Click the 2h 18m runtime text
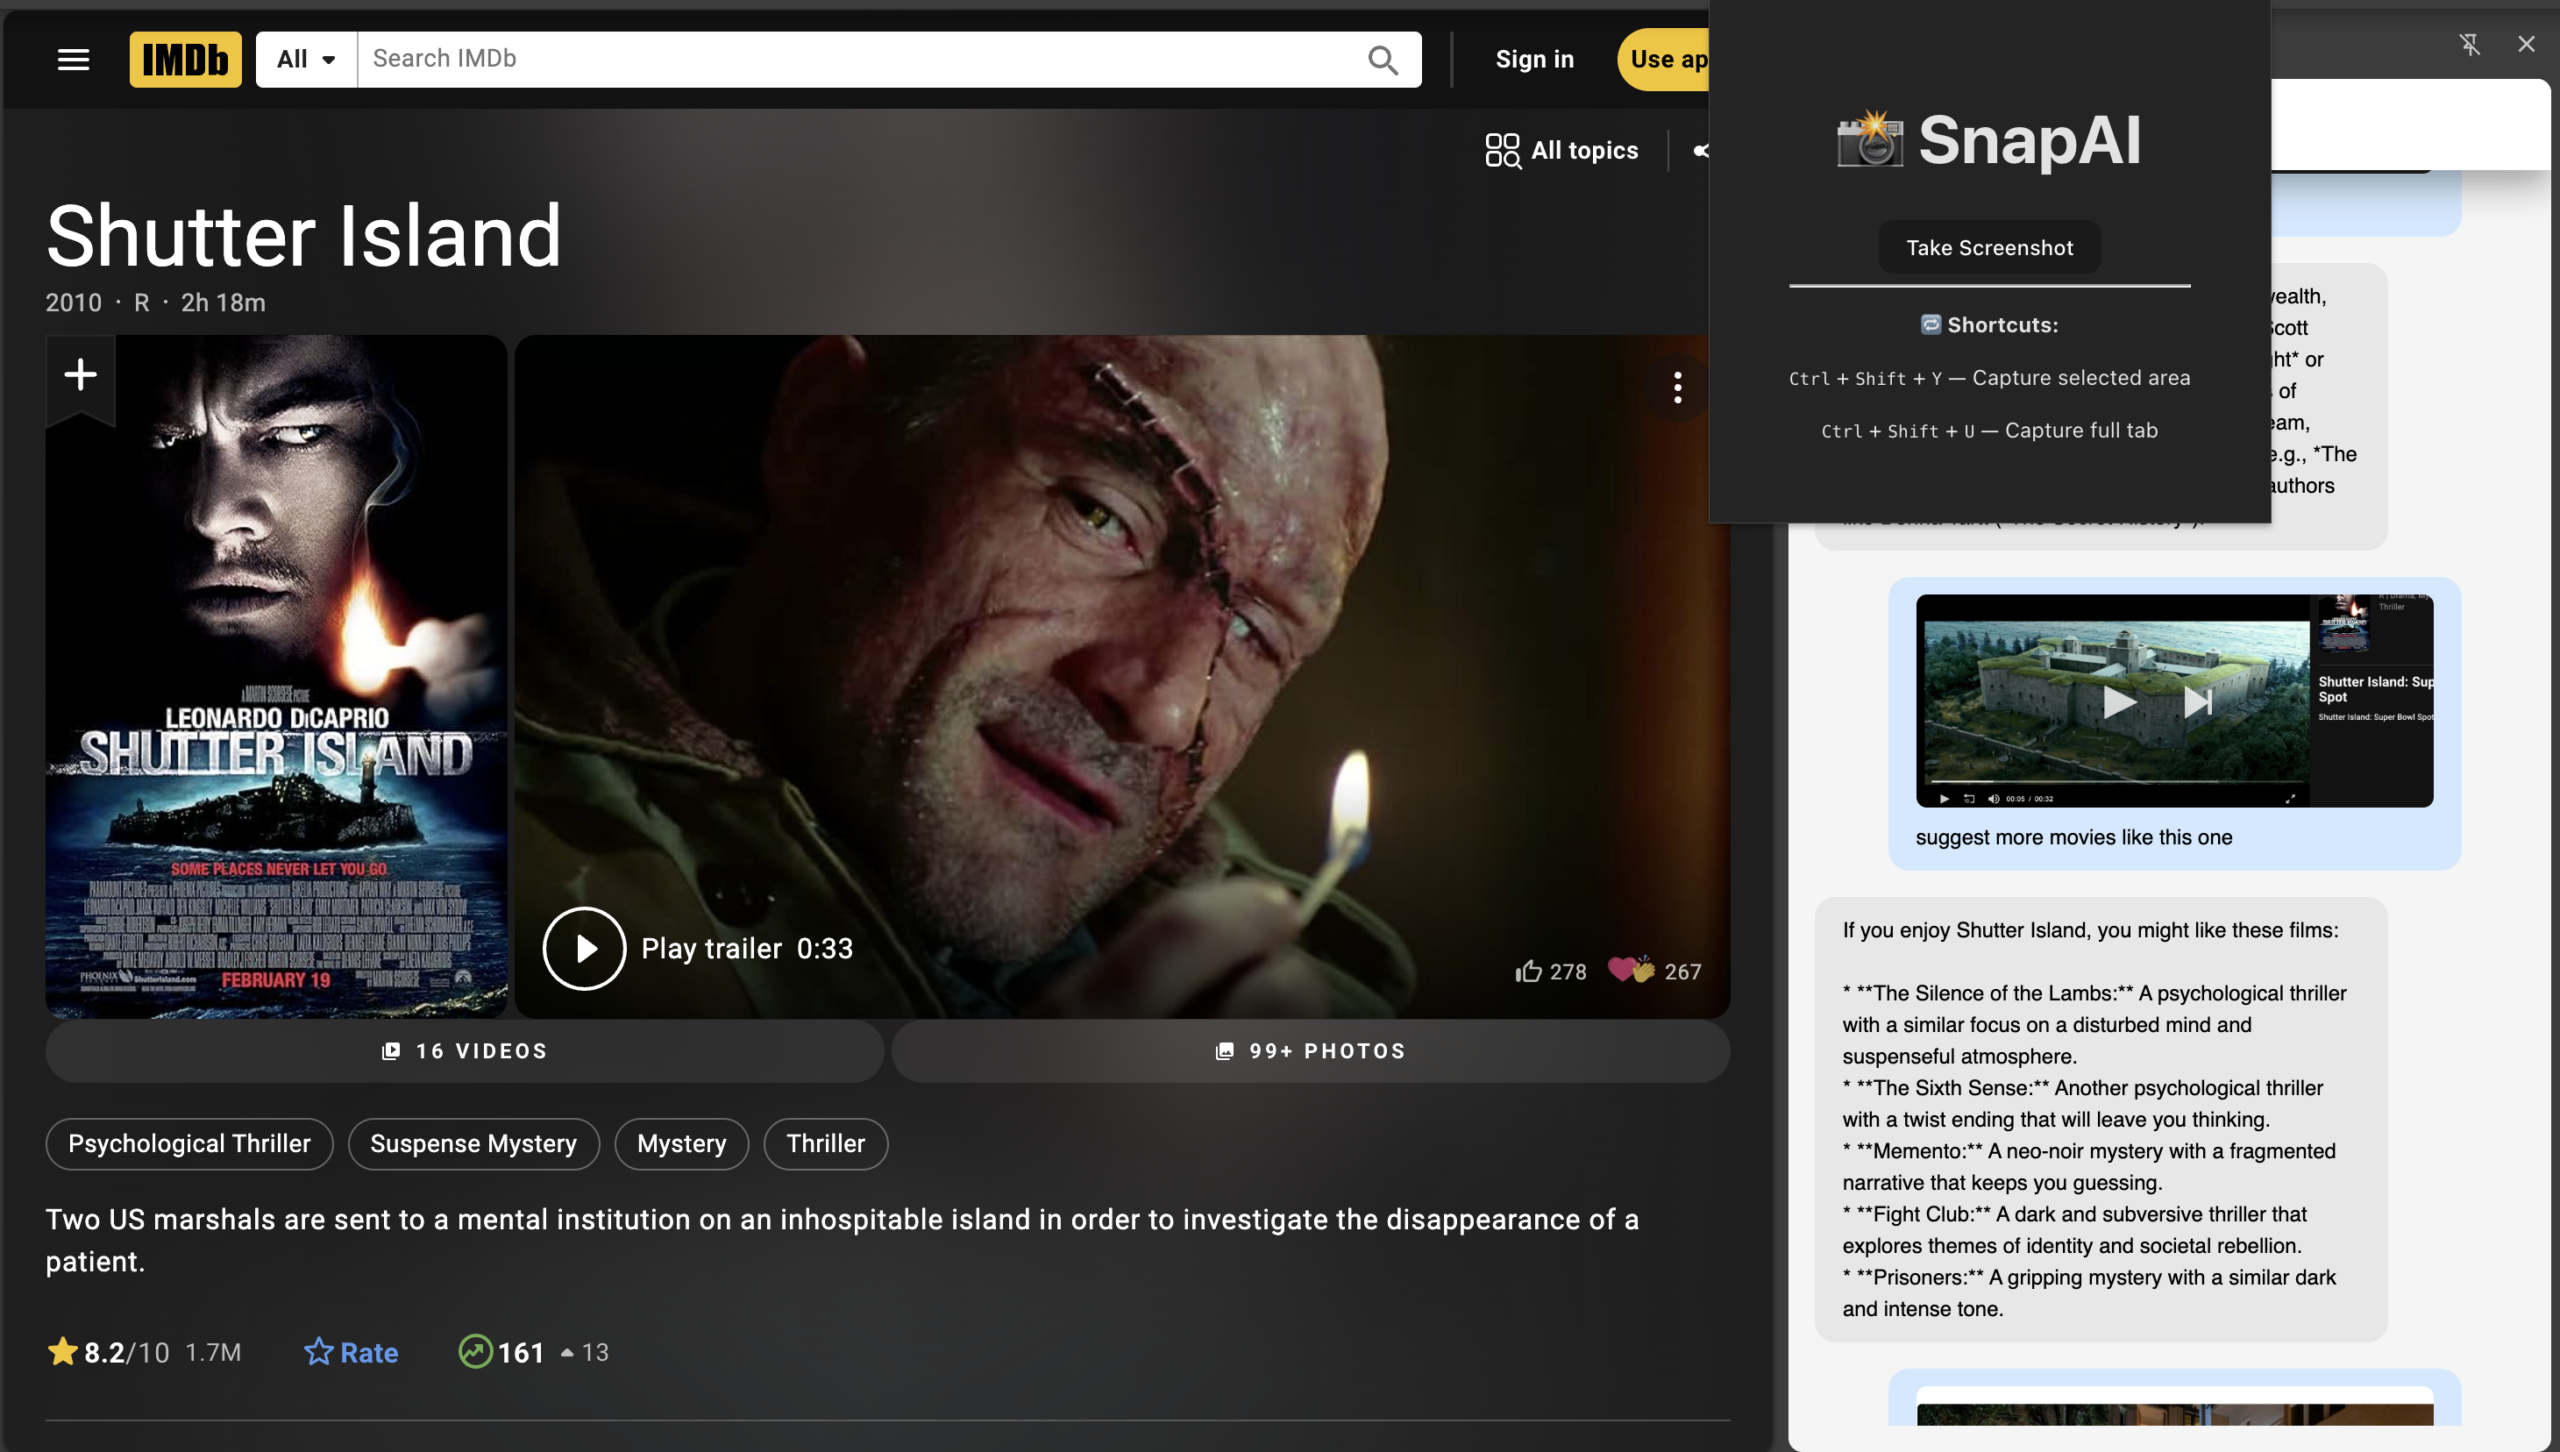2560x1452 pixels. pyautogui.click(x=223, y=303)
